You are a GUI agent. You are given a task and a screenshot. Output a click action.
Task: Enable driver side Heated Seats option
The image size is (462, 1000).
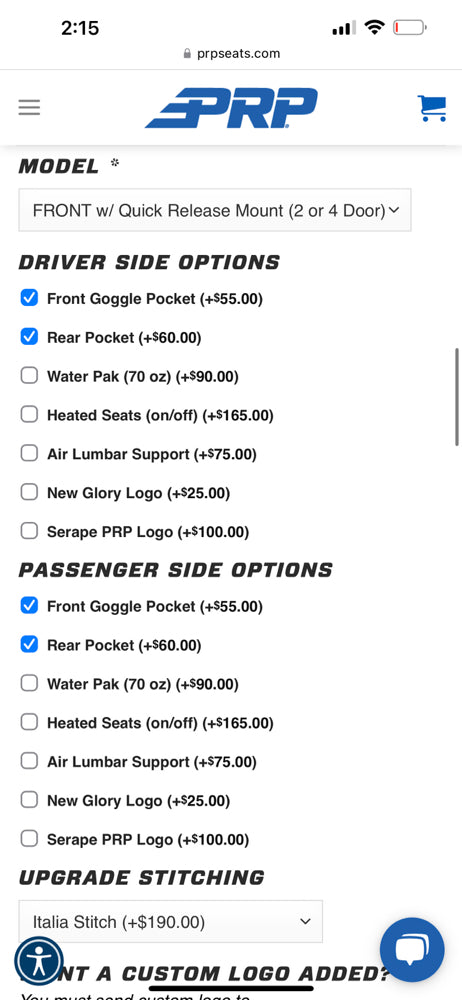(x=29, y=415)
